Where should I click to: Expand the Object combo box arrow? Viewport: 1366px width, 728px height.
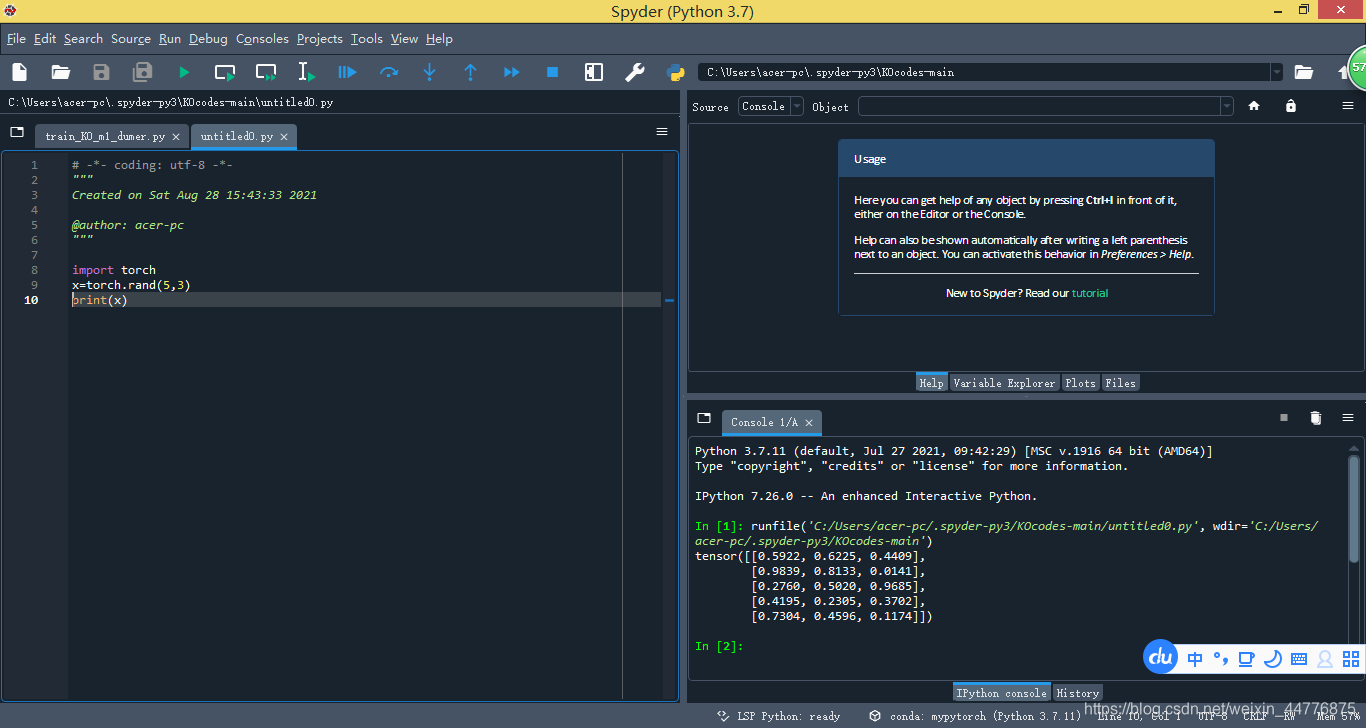coord(1226,106)
